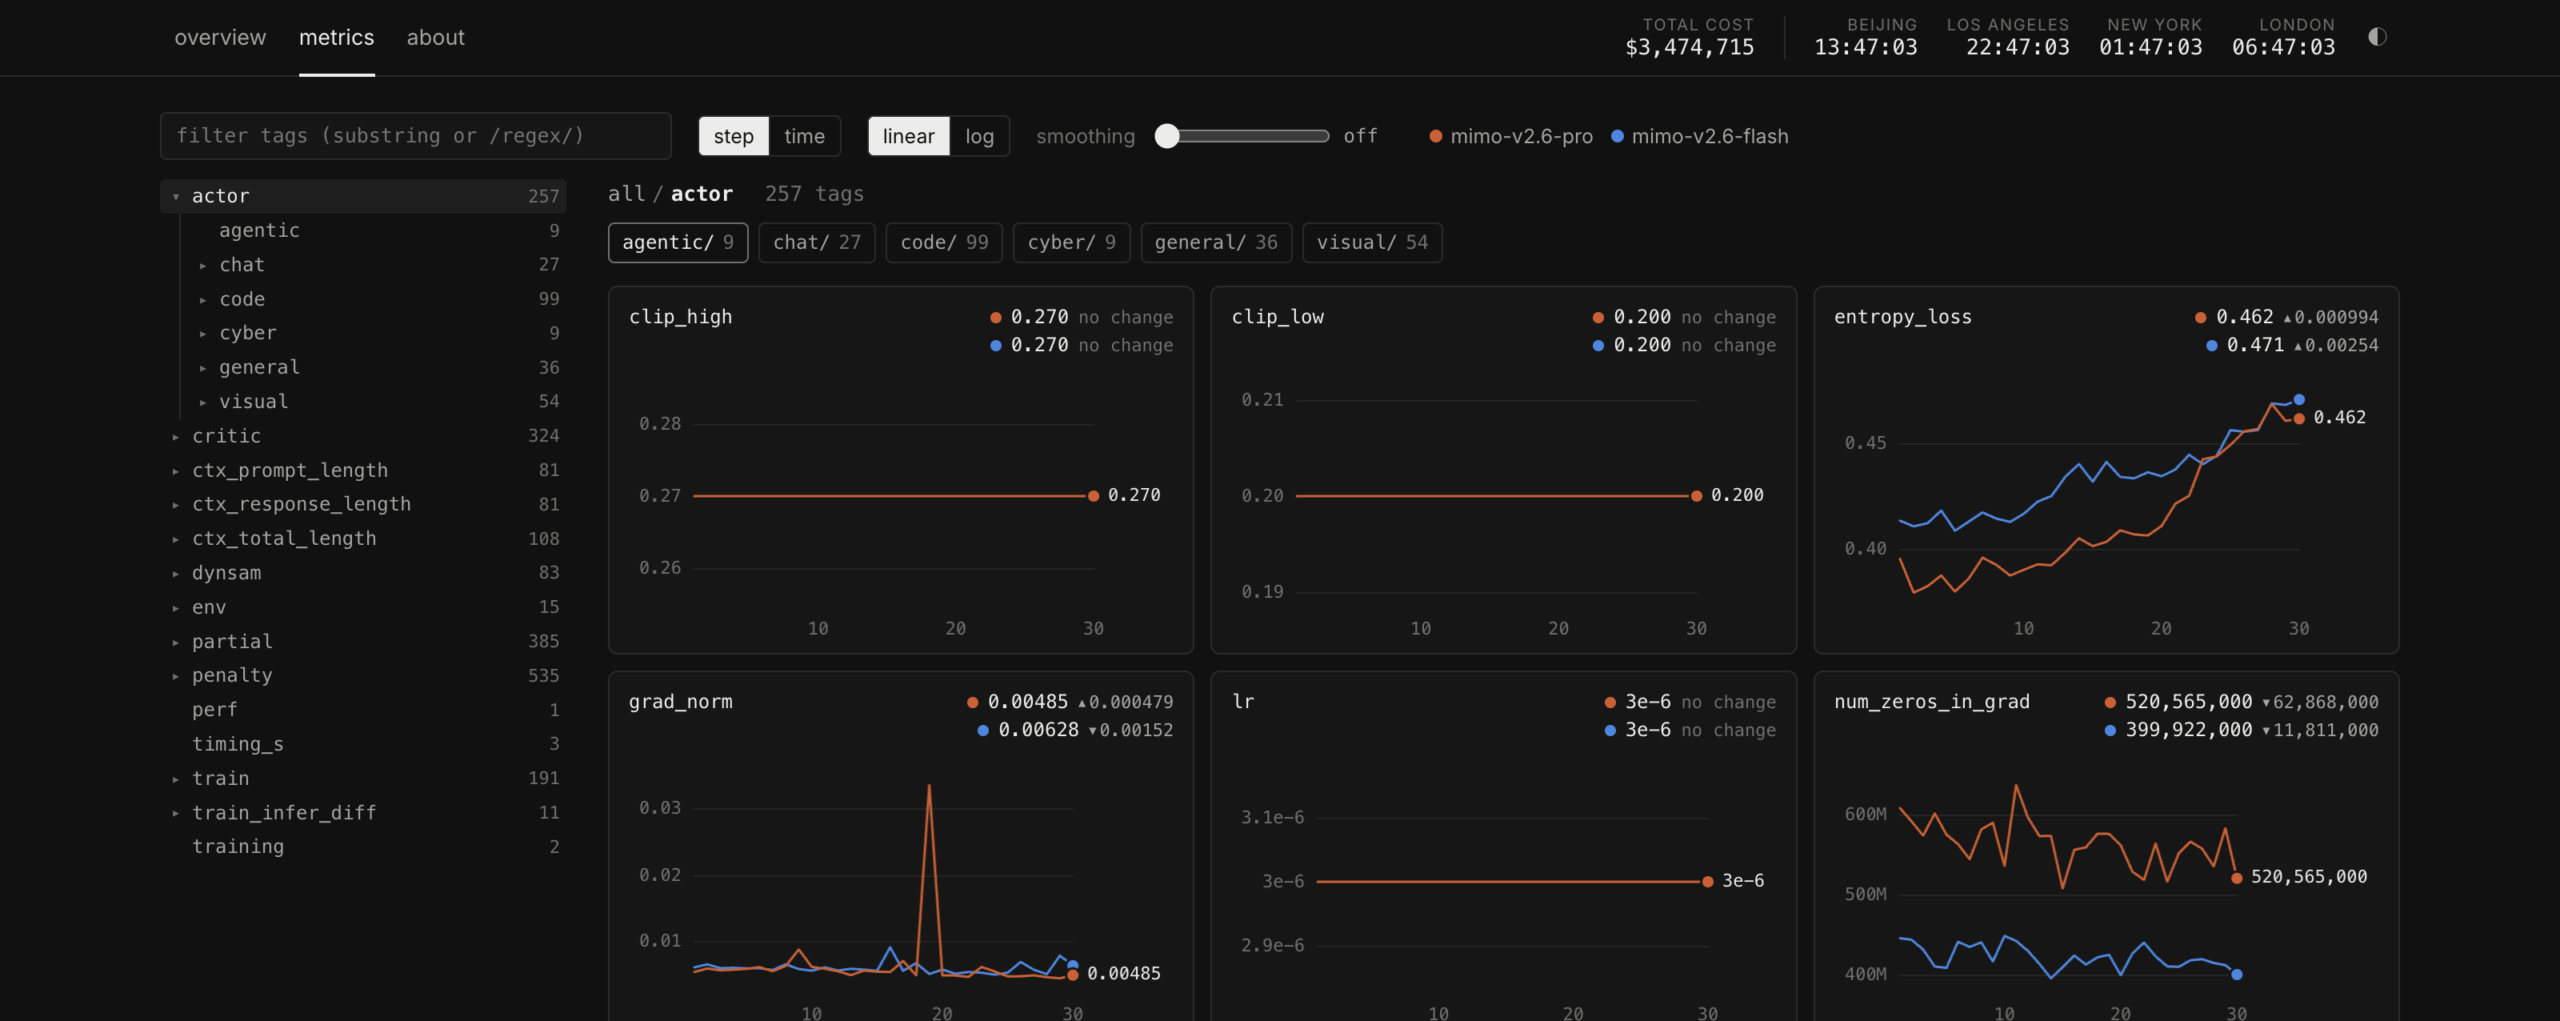This screenshot has height=1021, width=2560.
Task: Click the code/ 99 tag chip
Action: point(944,243)
